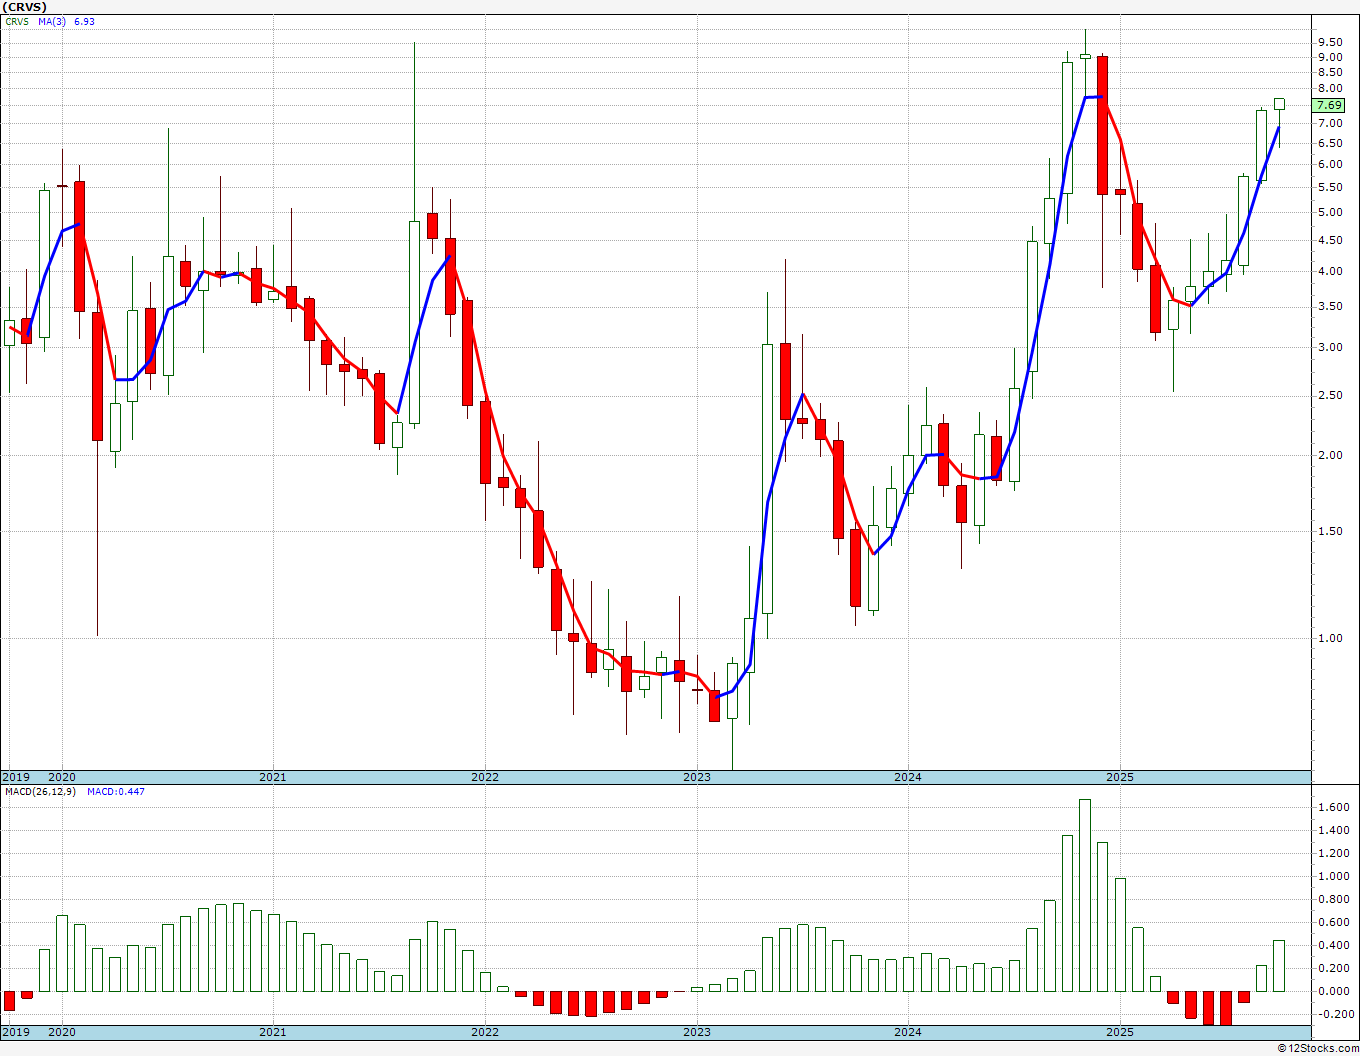
Task: Select 2024 on the MACD panel time axis
Action: coord(908,1032)
